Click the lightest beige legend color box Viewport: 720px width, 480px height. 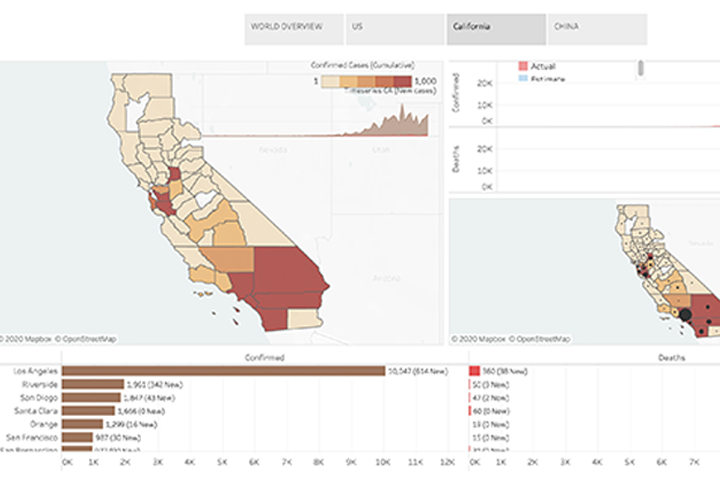(x=330, y=81)
